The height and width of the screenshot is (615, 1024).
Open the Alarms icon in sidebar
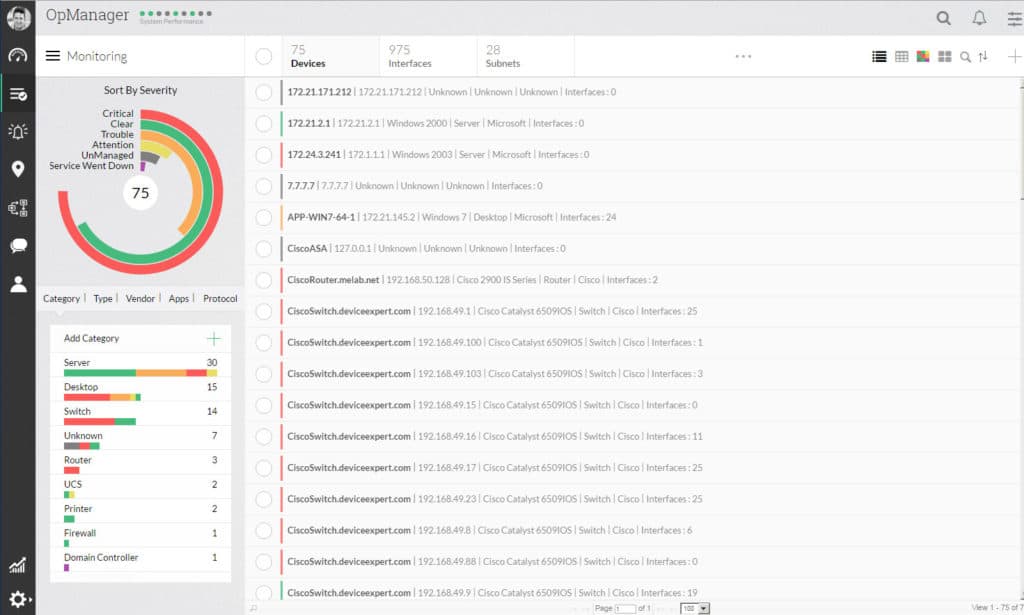click(18, 132)
